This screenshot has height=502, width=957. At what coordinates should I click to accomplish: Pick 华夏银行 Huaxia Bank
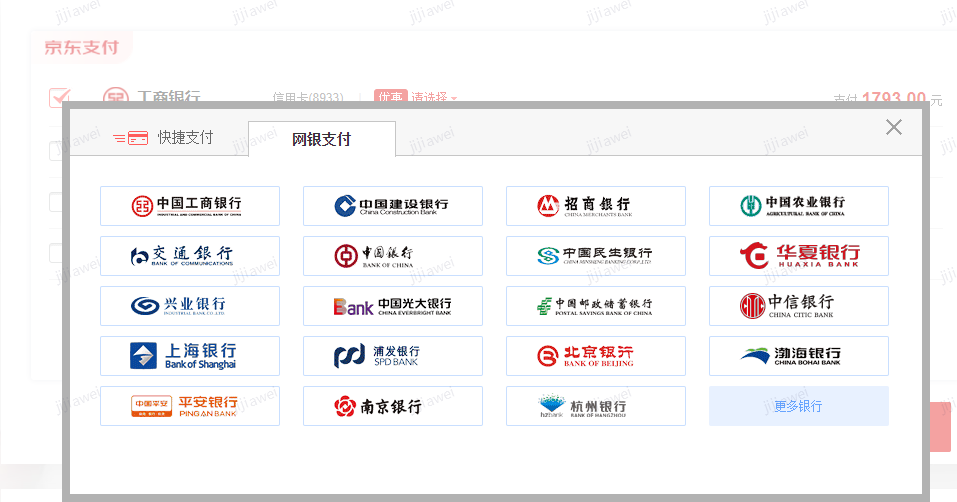tap(798, 256)
